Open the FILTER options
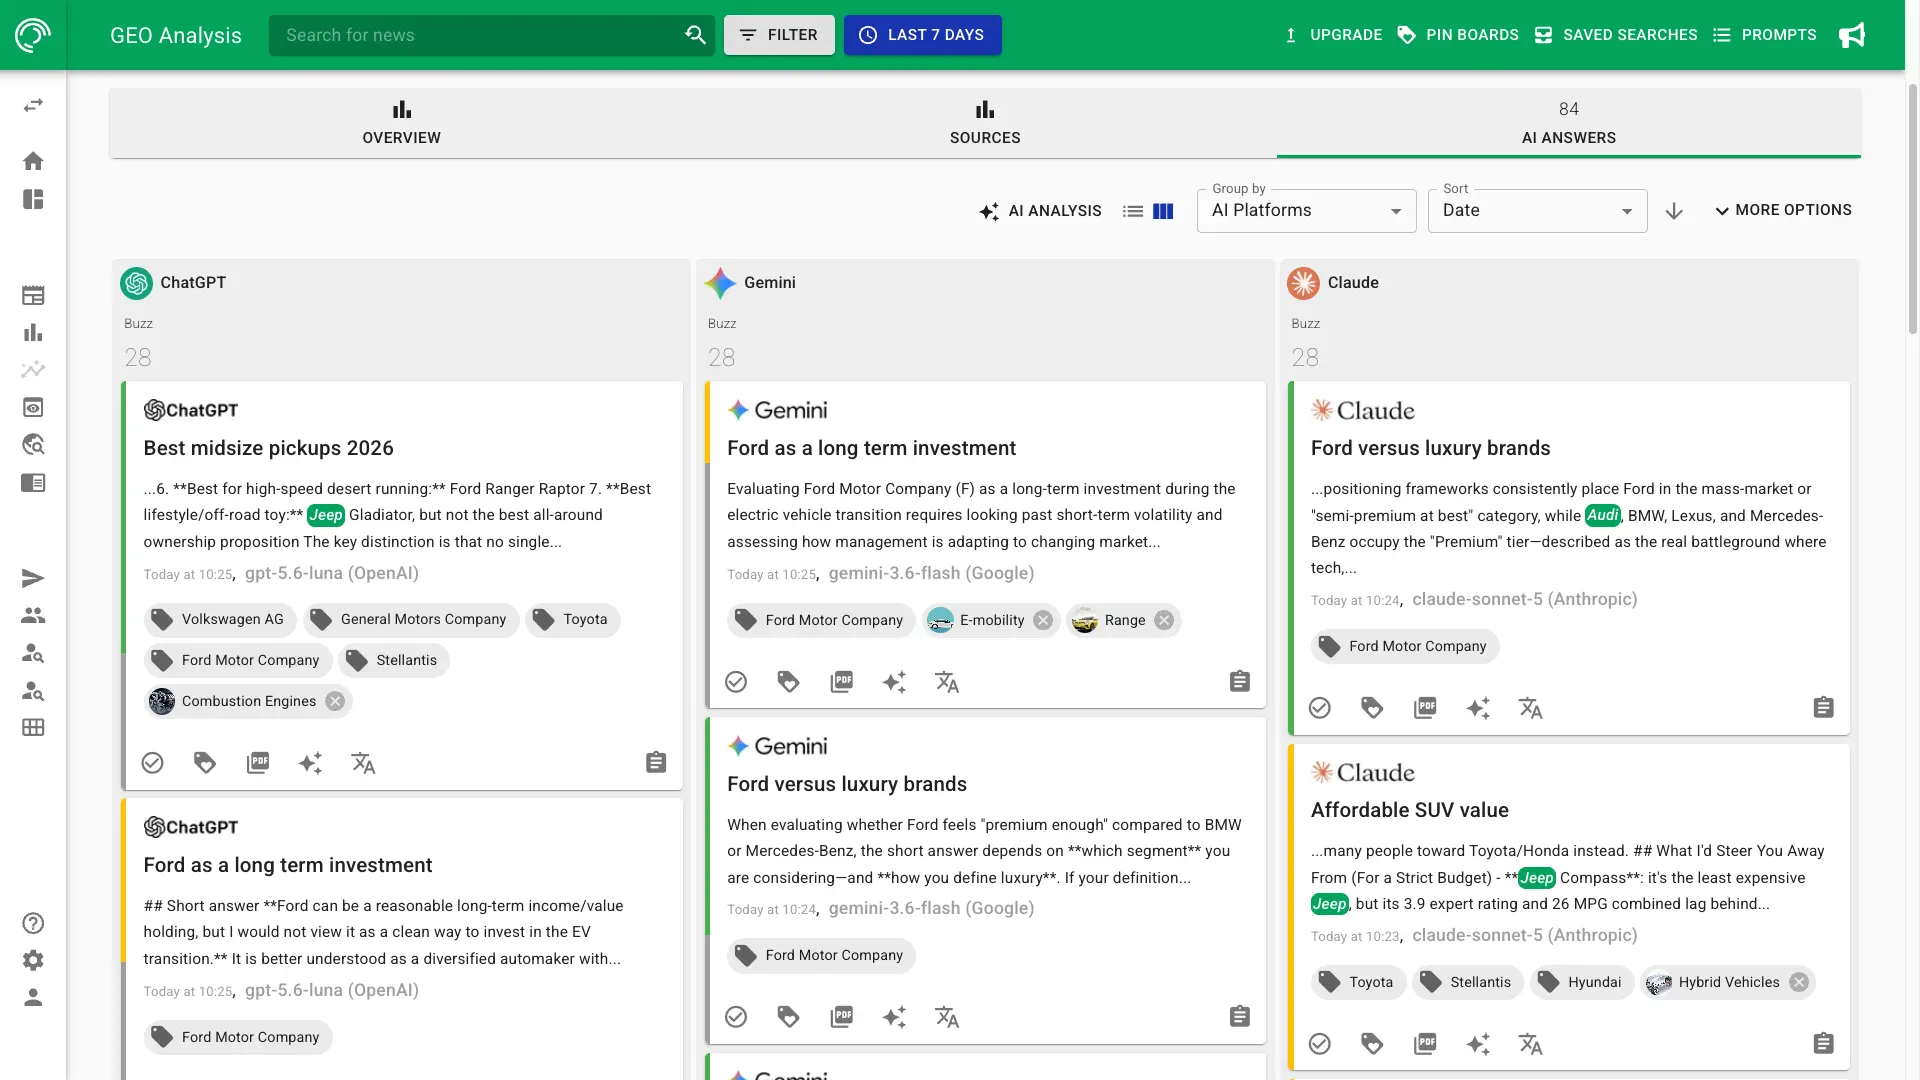 [779, 35]
